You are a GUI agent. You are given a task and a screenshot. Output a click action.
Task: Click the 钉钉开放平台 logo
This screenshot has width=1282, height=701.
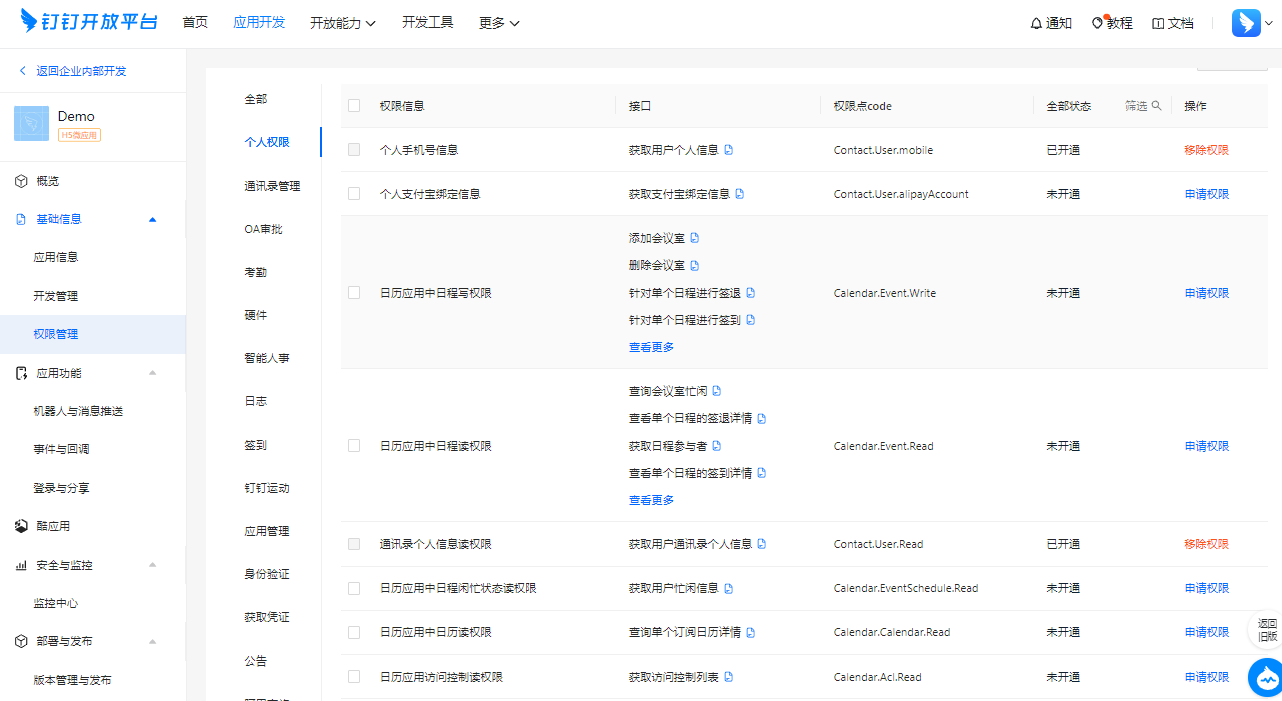(x=88, y=21)
